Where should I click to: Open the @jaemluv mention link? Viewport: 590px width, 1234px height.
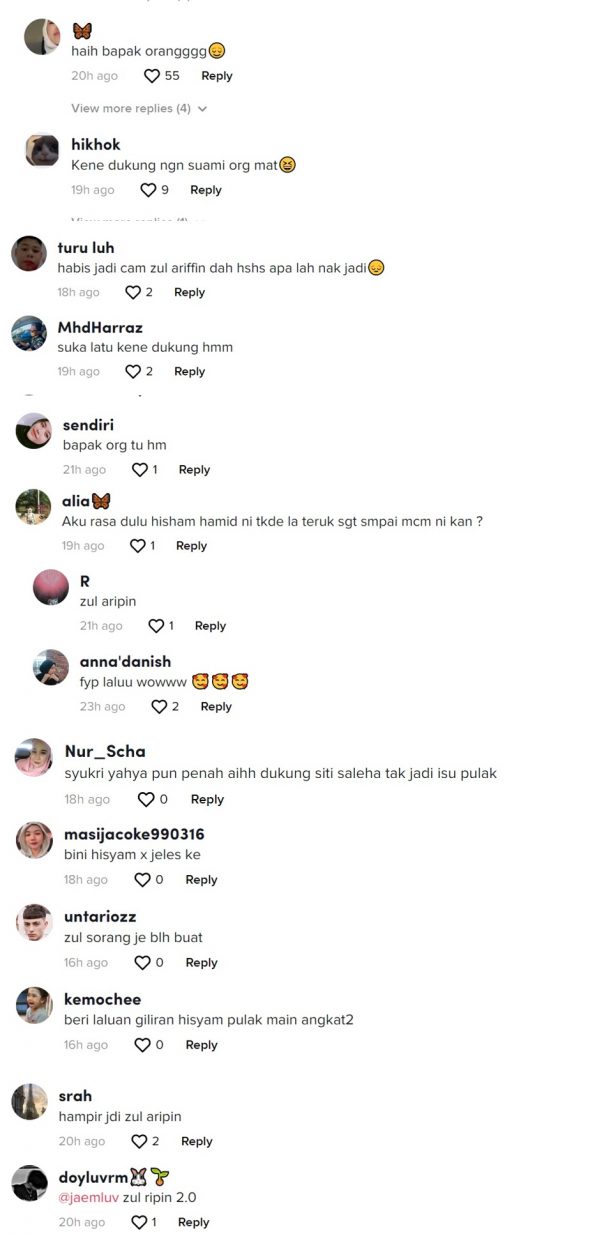click(89, 1195)
